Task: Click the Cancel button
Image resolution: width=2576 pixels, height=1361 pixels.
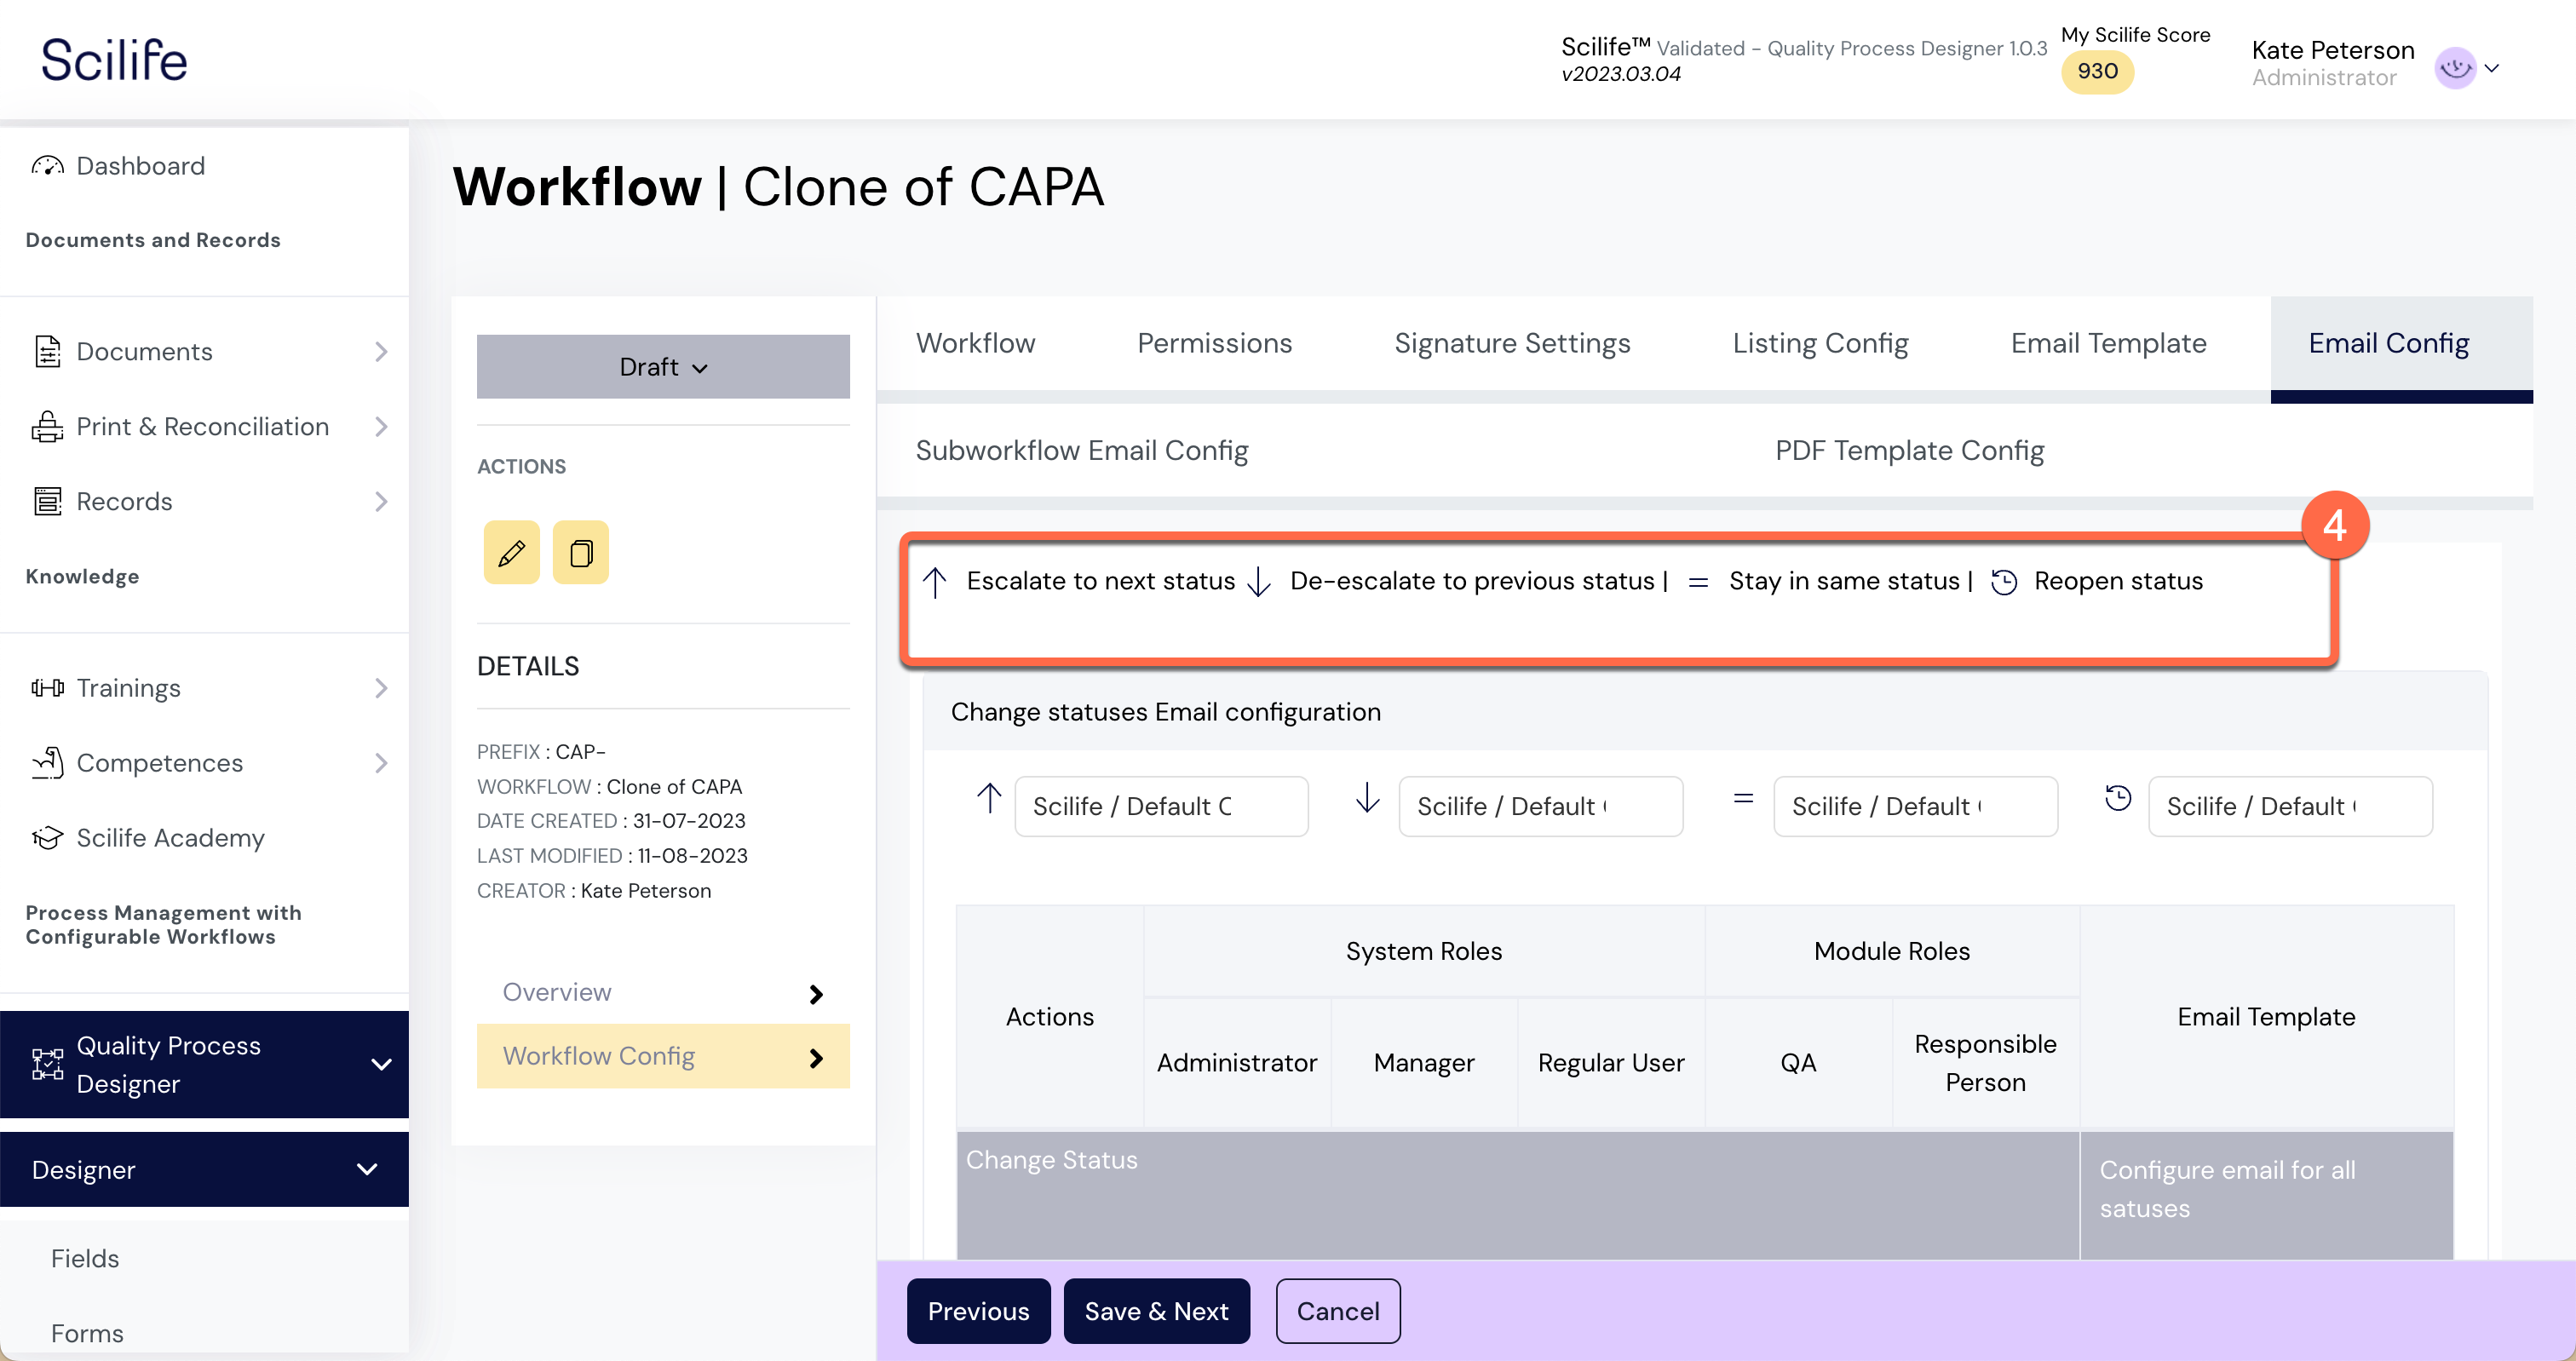Action: [1337, 1310]
